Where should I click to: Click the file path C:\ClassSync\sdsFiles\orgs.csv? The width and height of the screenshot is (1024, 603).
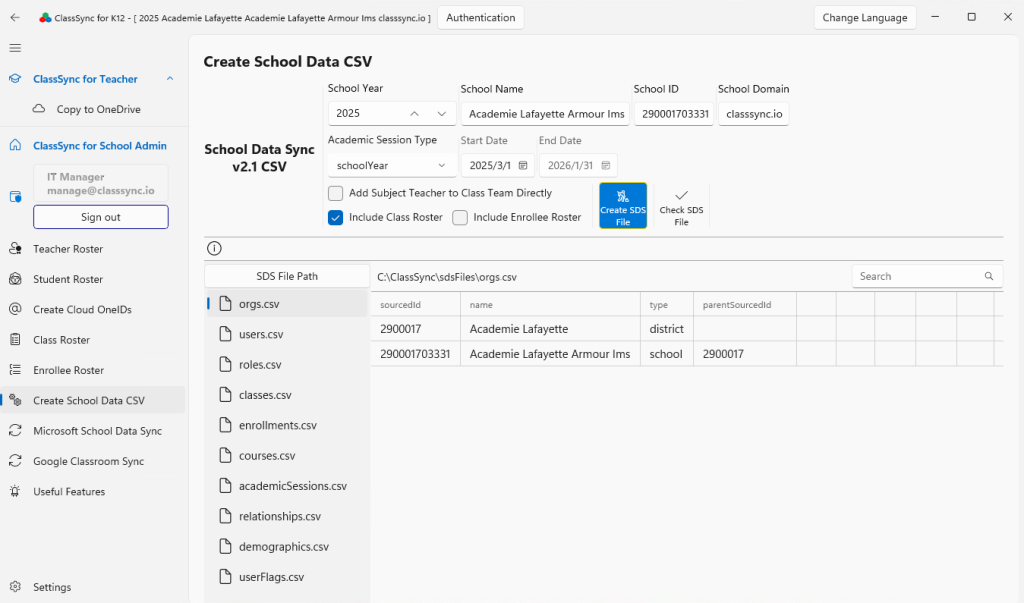447,277
